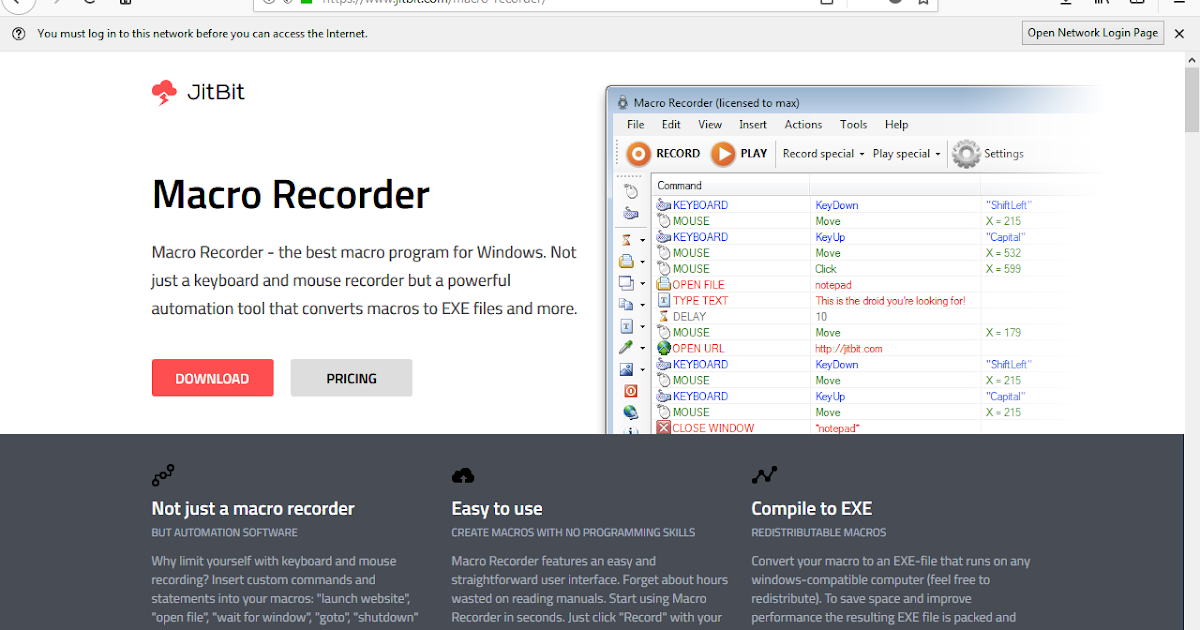The height and width of the screenshot is (630, 1200).
Task: Click Open Network Login Page button
Action: pyautogui.click(x=1093, y=33)
